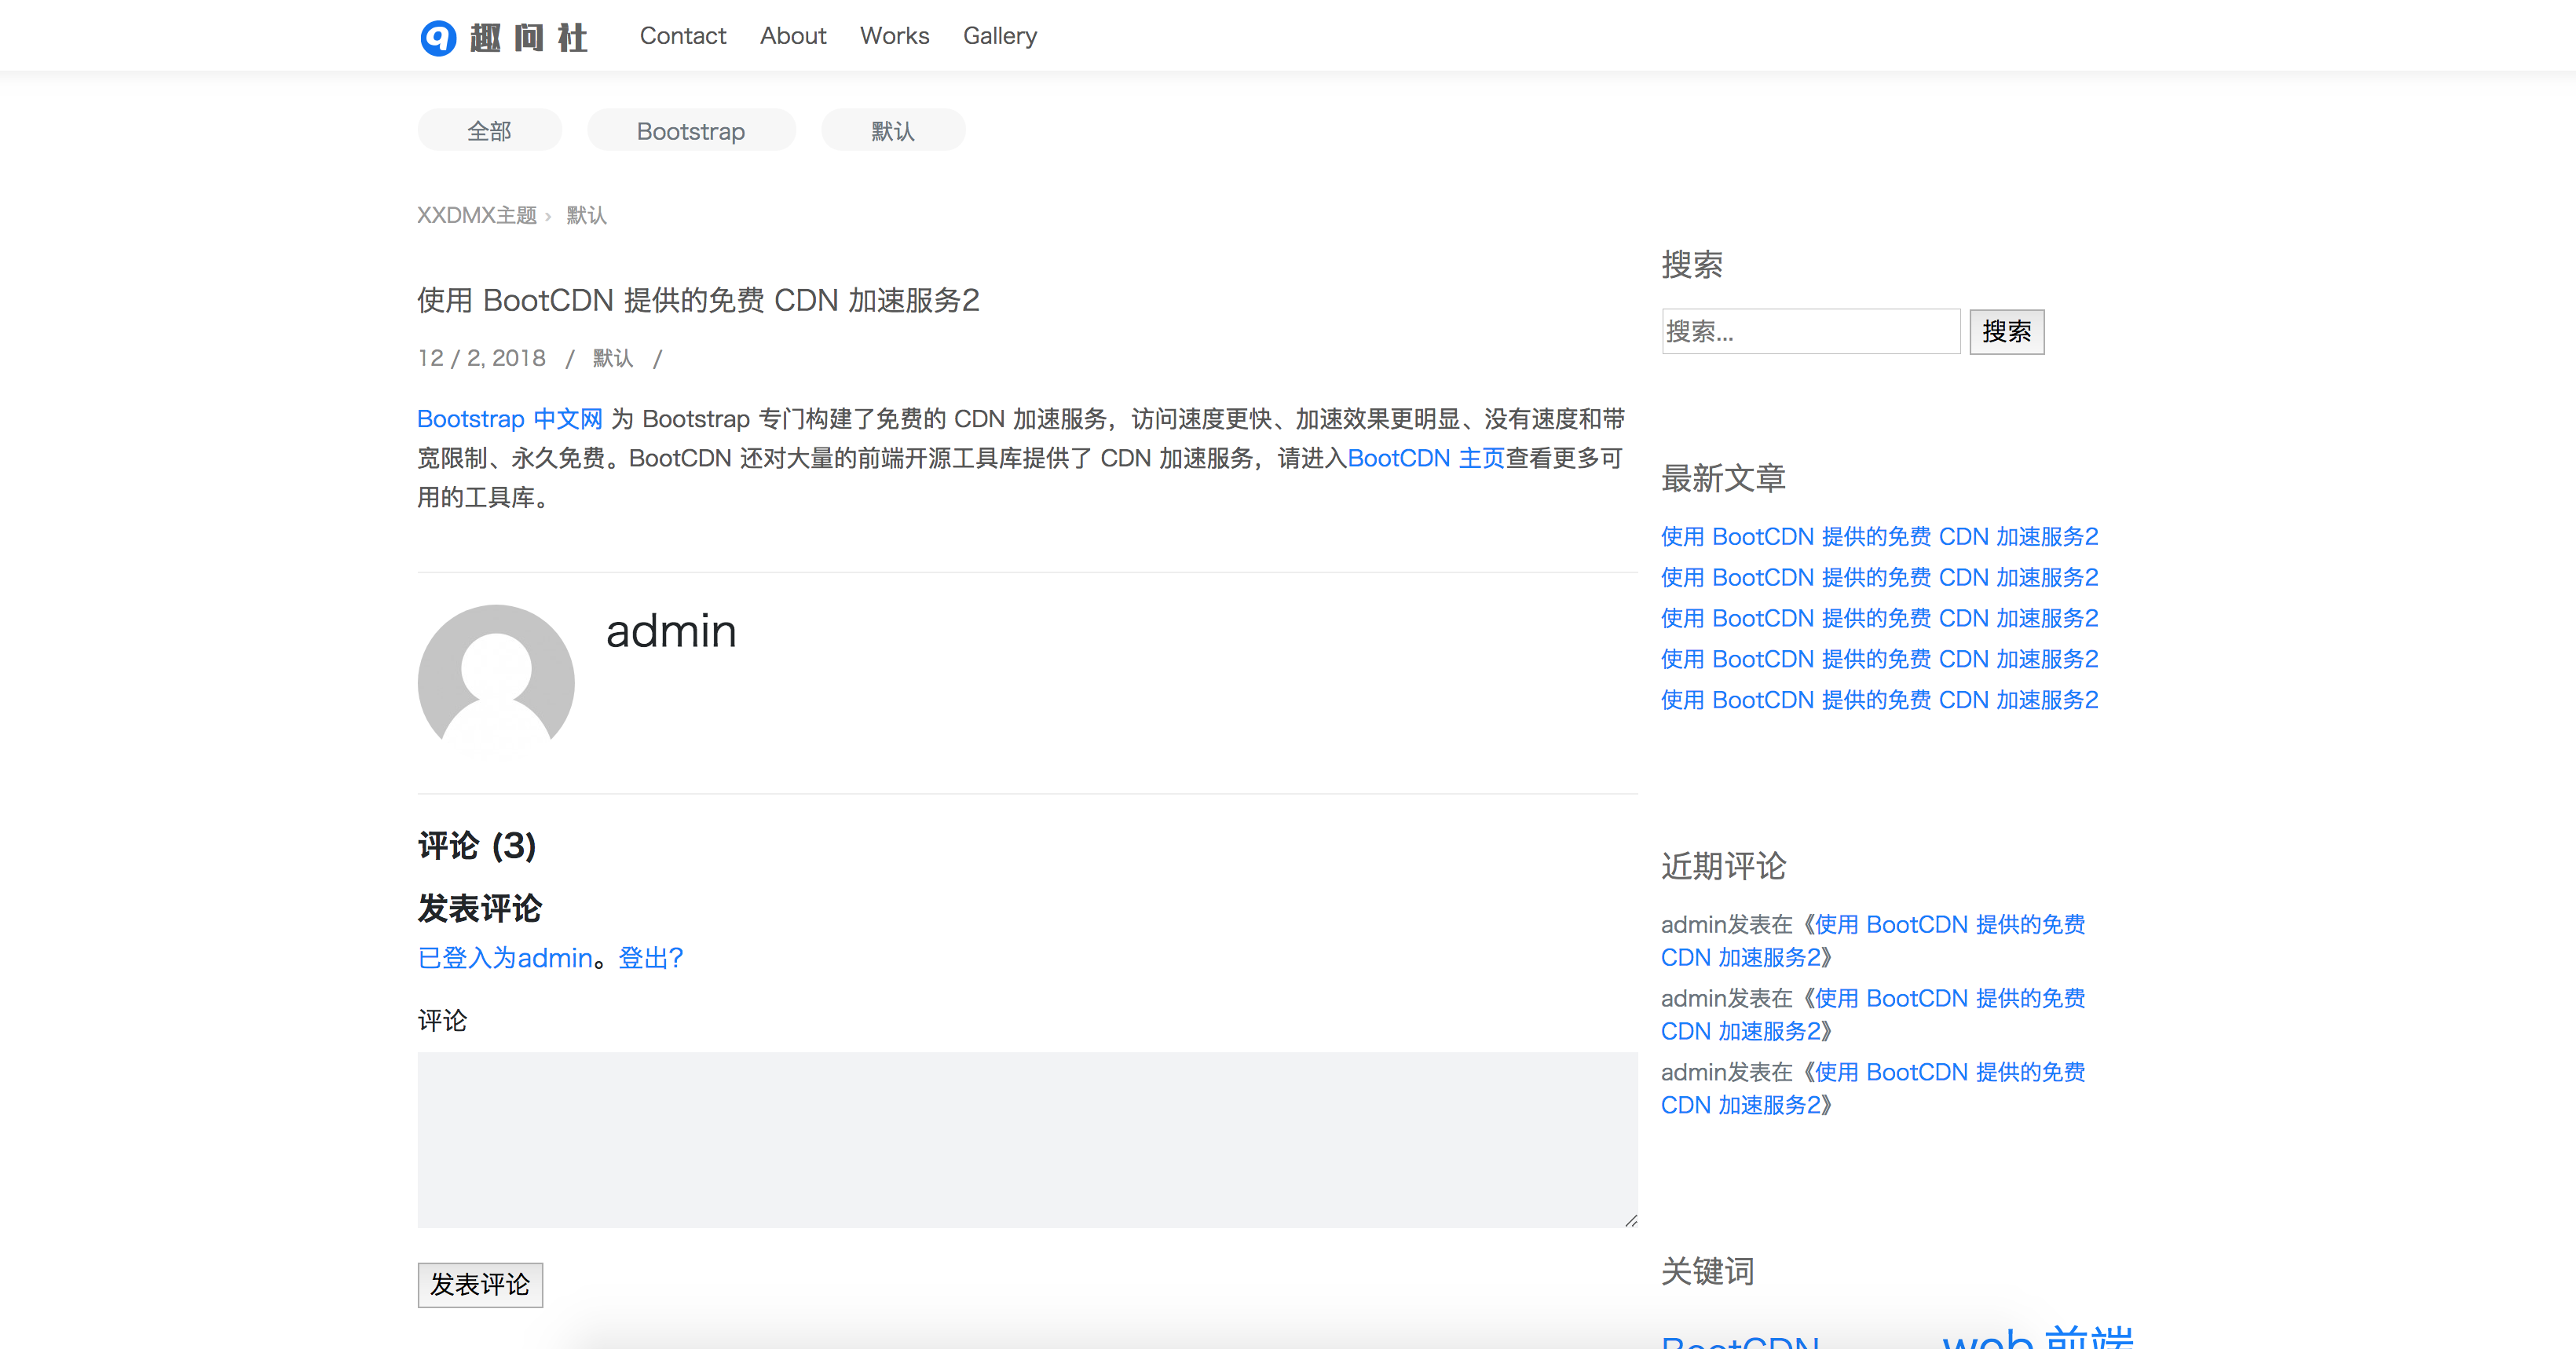Screen dimensions: 2576x1349
Task: Select the 默认 category pill
Action: pyautogui.click(x=892, y=131)
